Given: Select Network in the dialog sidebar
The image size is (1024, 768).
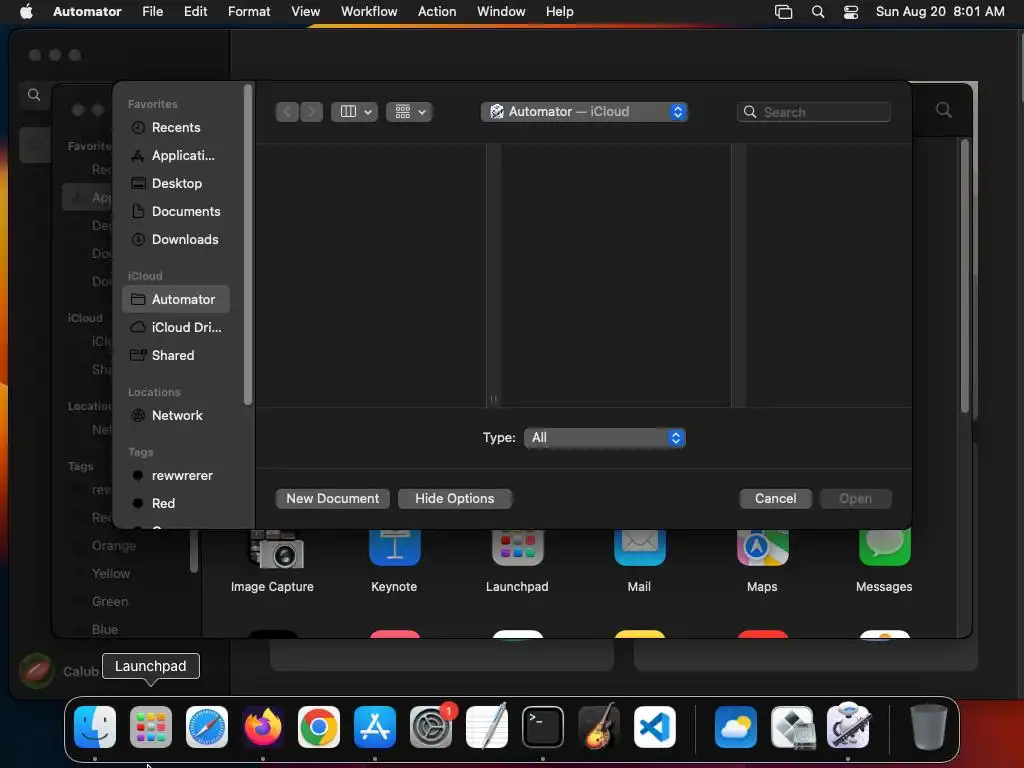Looking at the screenshot, I should pos(176,415).
